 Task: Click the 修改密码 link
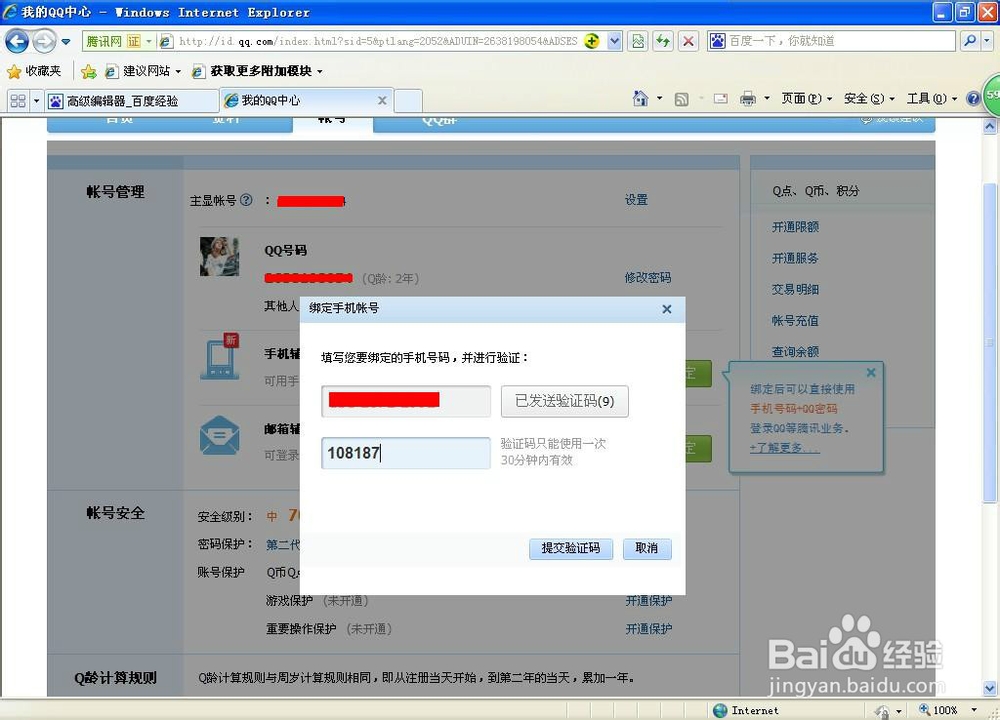click(x=647, y=277)
